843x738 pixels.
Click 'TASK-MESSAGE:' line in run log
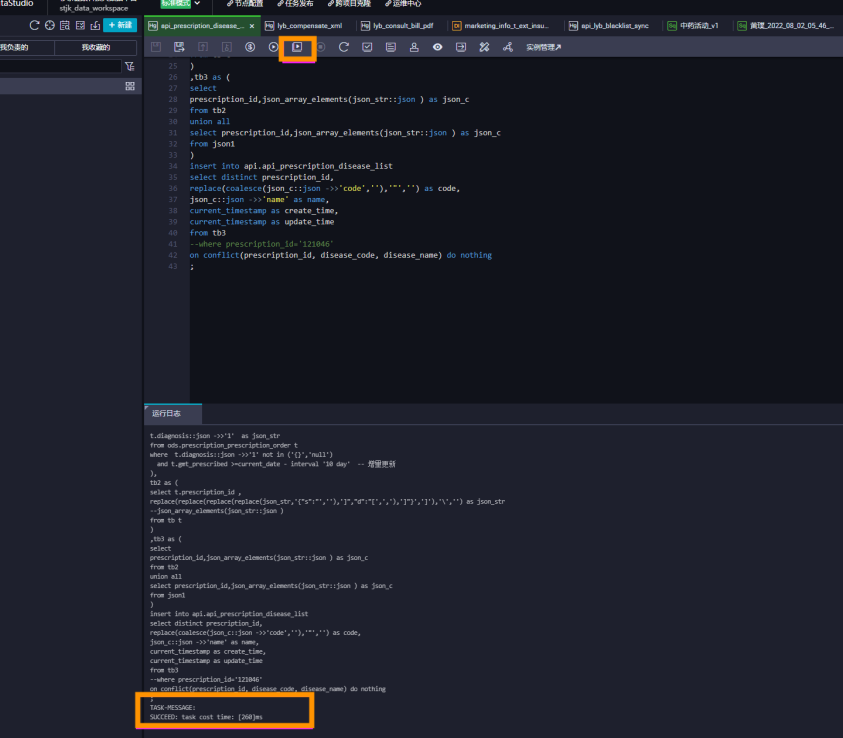(x=173, y=707)
